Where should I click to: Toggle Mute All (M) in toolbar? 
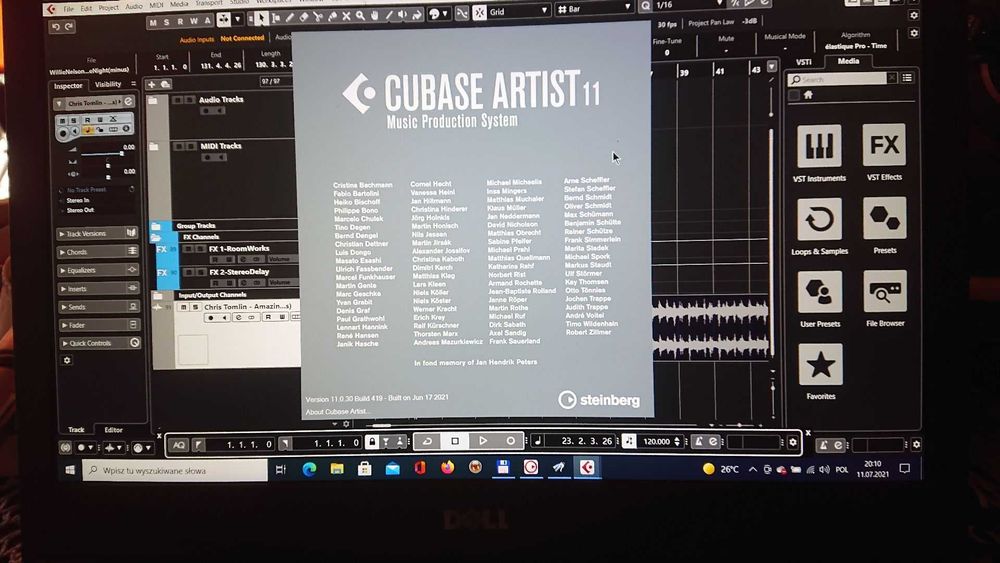coord(153,22)
